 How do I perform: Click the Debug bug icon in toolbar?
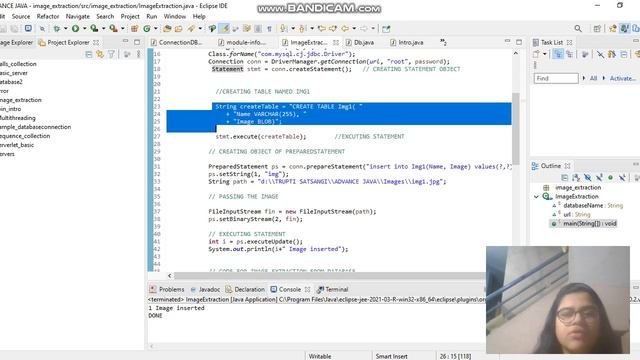57,28
